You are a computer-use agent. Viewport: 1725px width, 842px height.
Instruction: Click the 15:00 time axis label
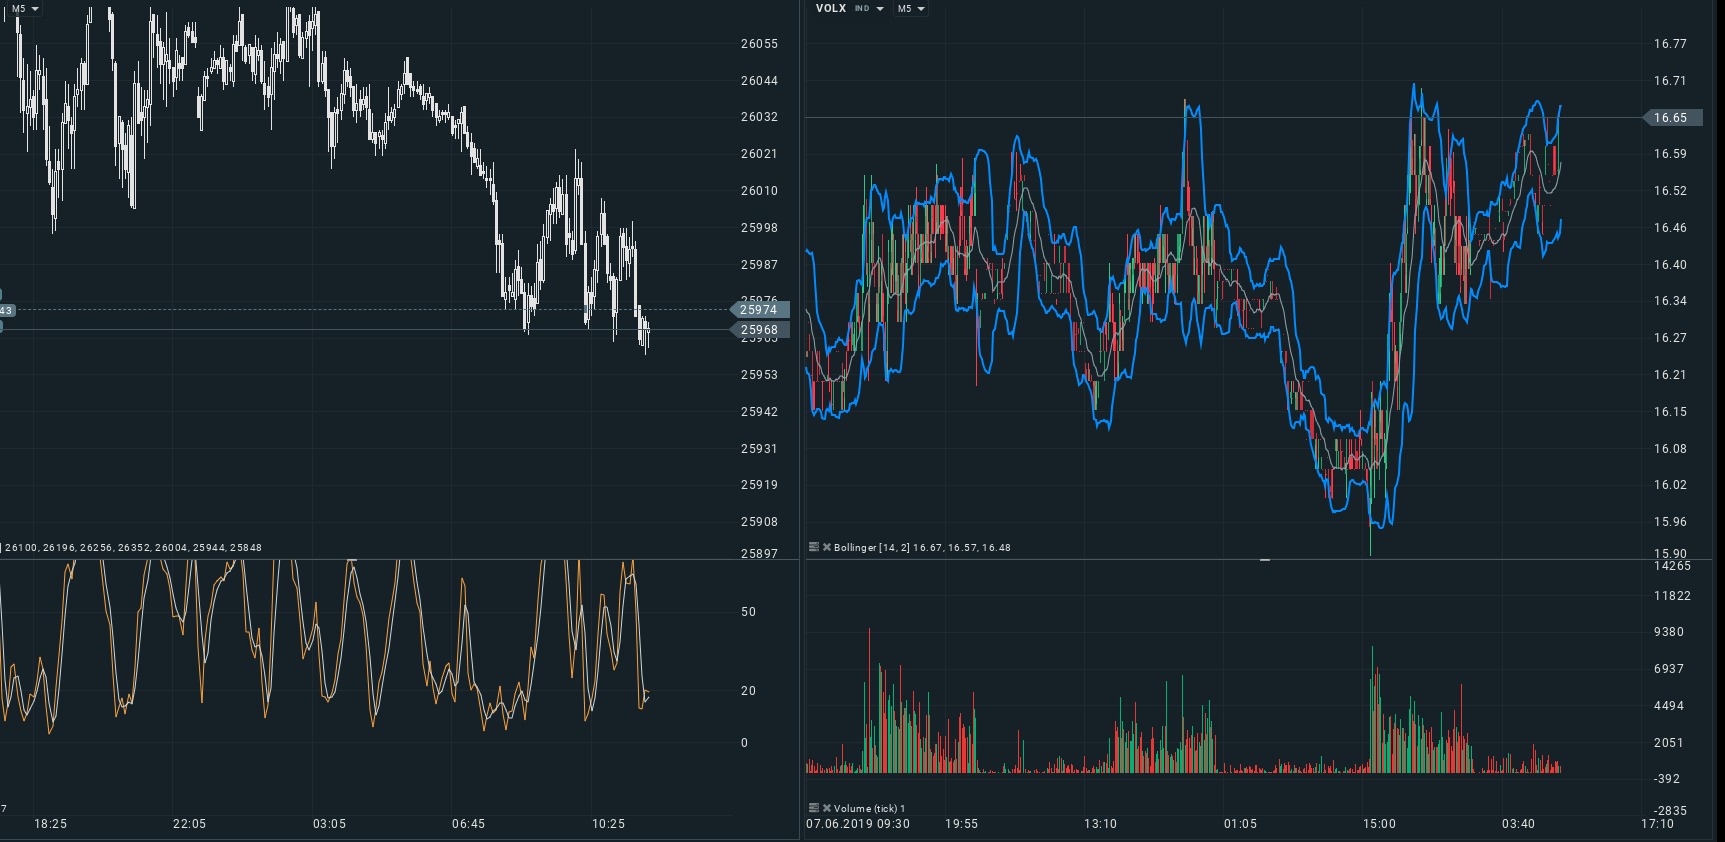click(1379, 824)
